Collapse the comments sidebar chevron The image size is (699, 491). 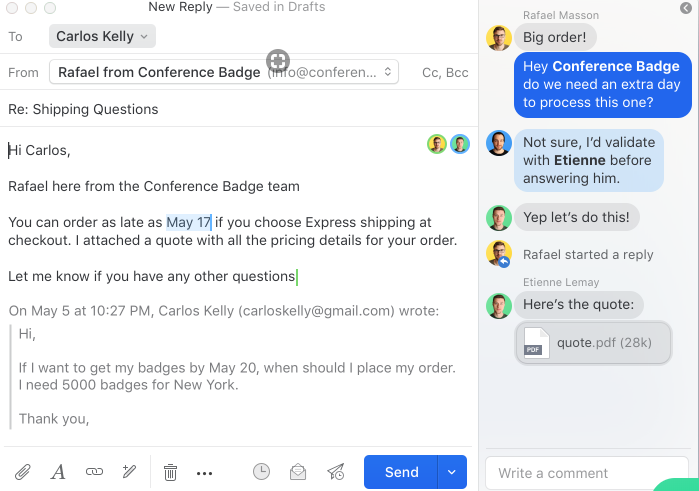click(x=685, y=9)
